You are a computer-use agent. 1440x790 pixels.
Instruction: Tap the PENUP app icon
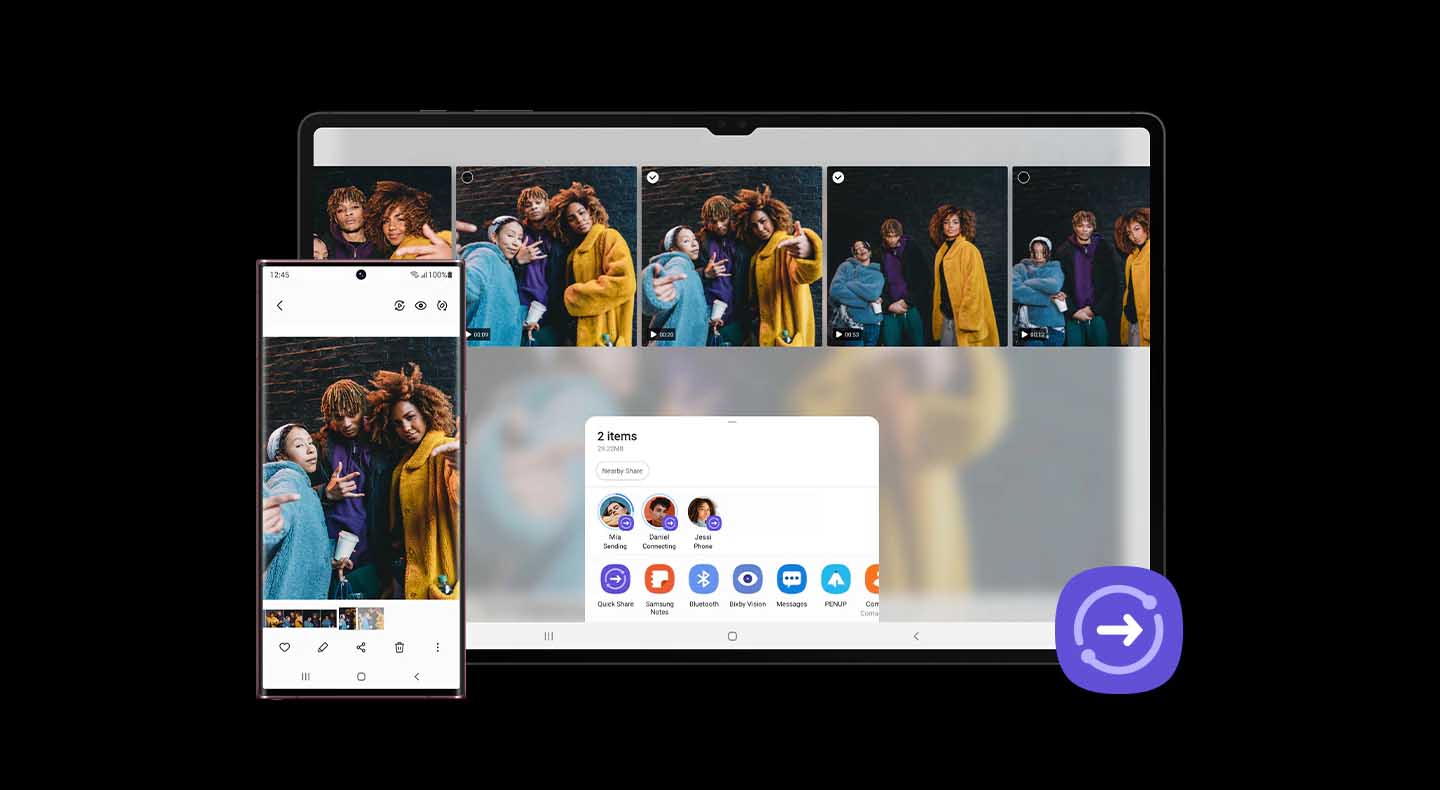(x=835, y=579)
